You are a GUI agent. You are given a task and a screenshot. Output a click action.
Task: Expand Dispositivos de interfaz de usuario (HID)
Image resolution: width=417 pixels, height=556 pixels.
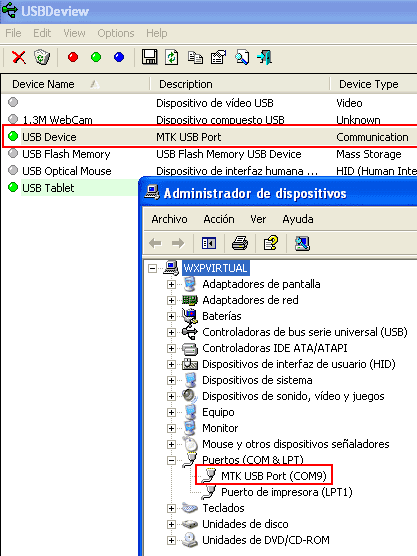(171, 364)
